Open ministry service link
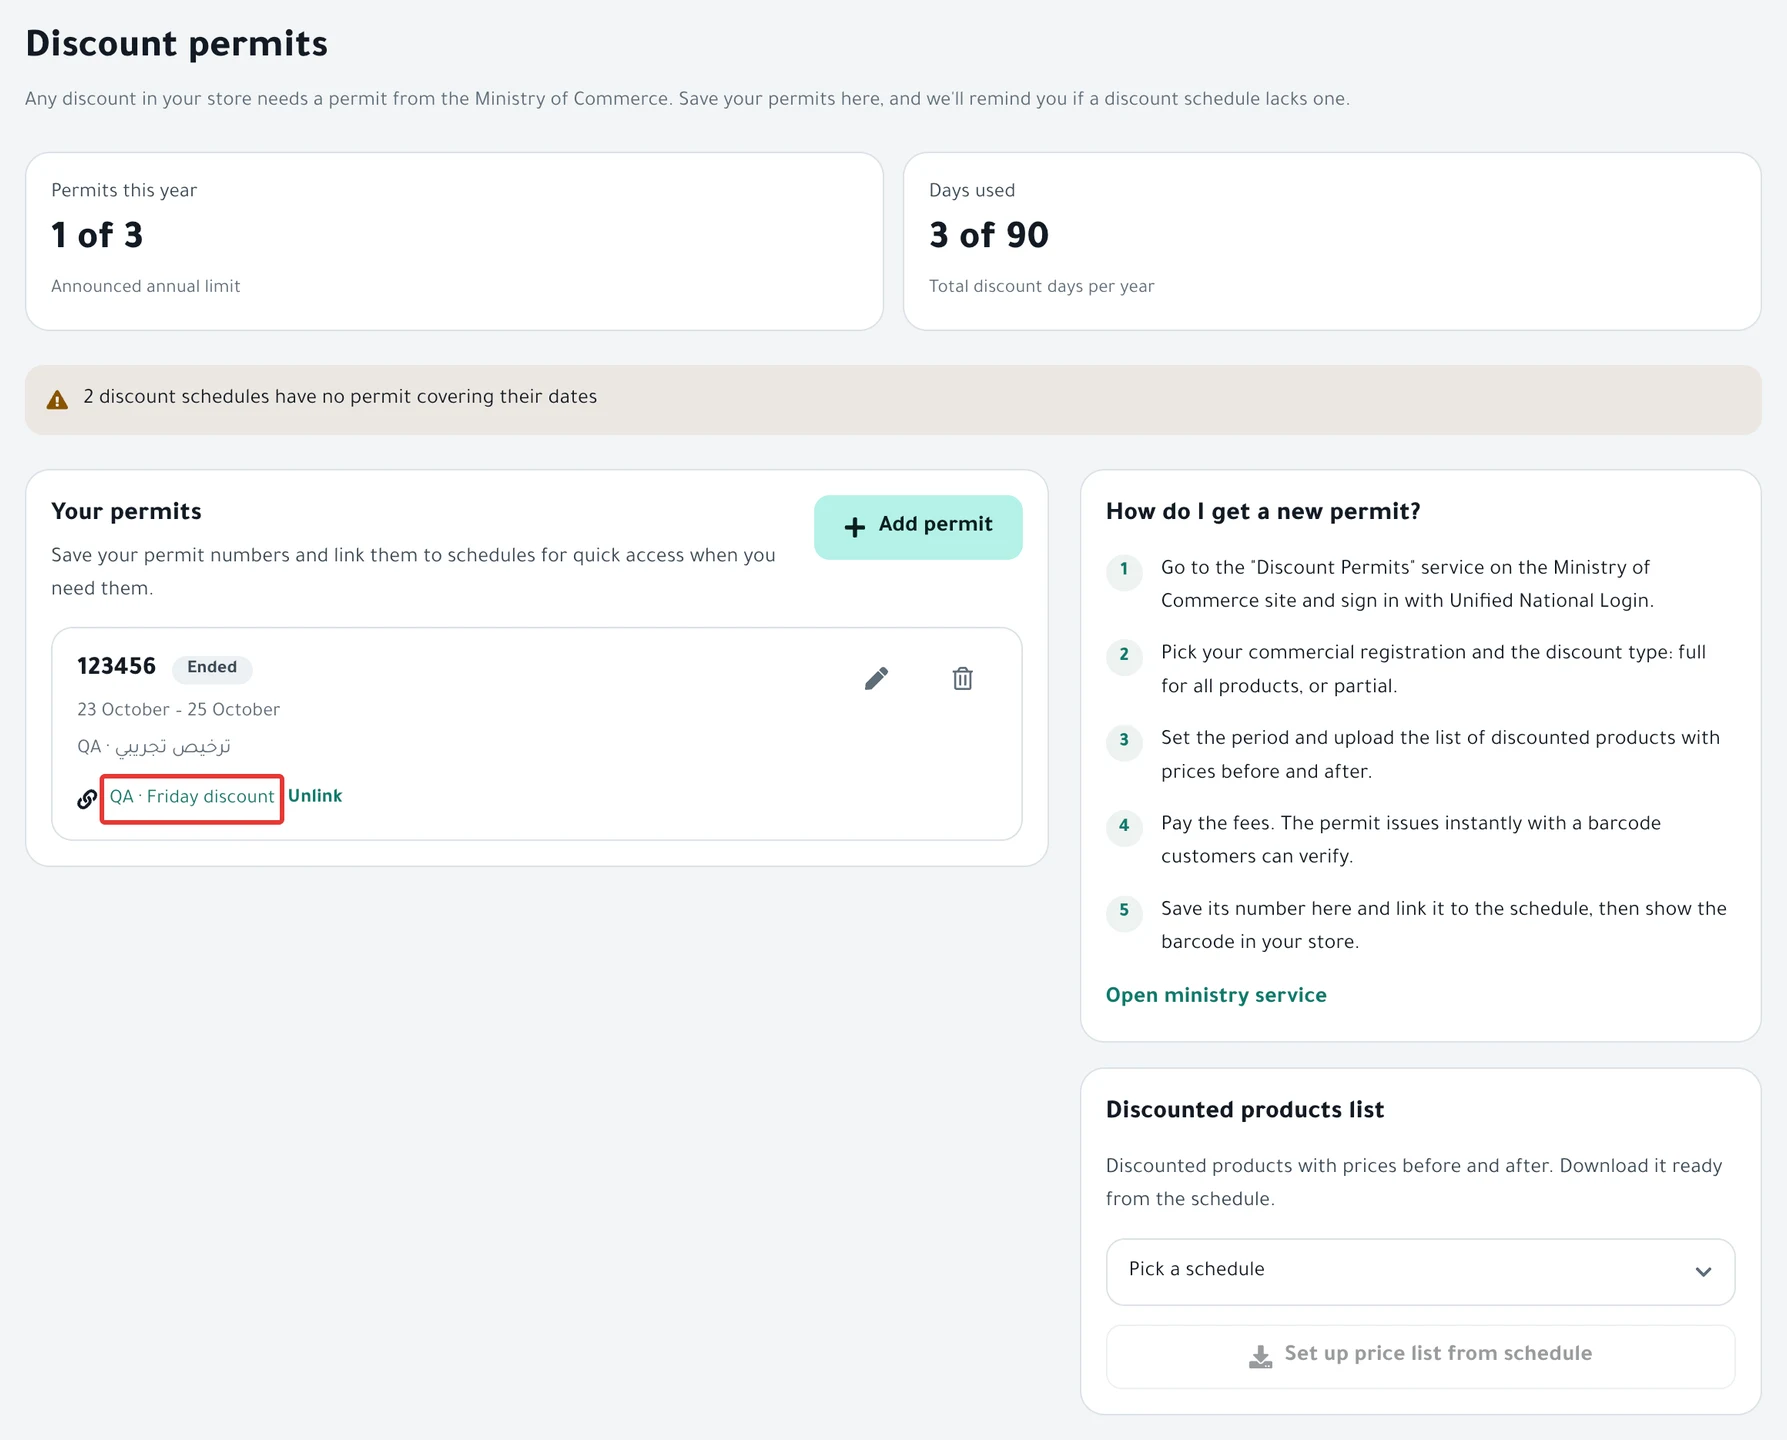 point(1216,996)
